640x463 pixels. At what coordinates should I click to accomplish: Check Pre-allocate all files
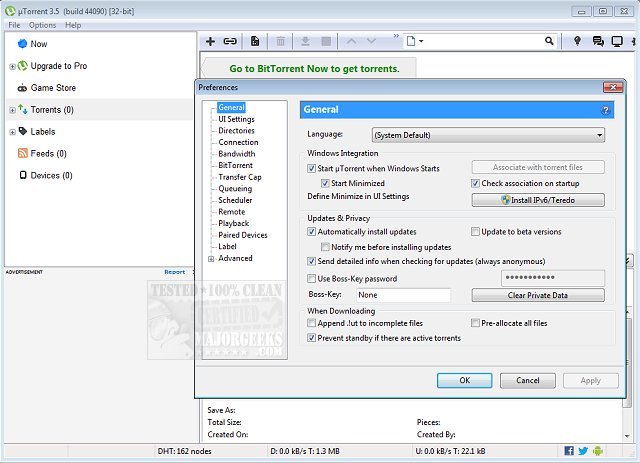click(475, 323)
